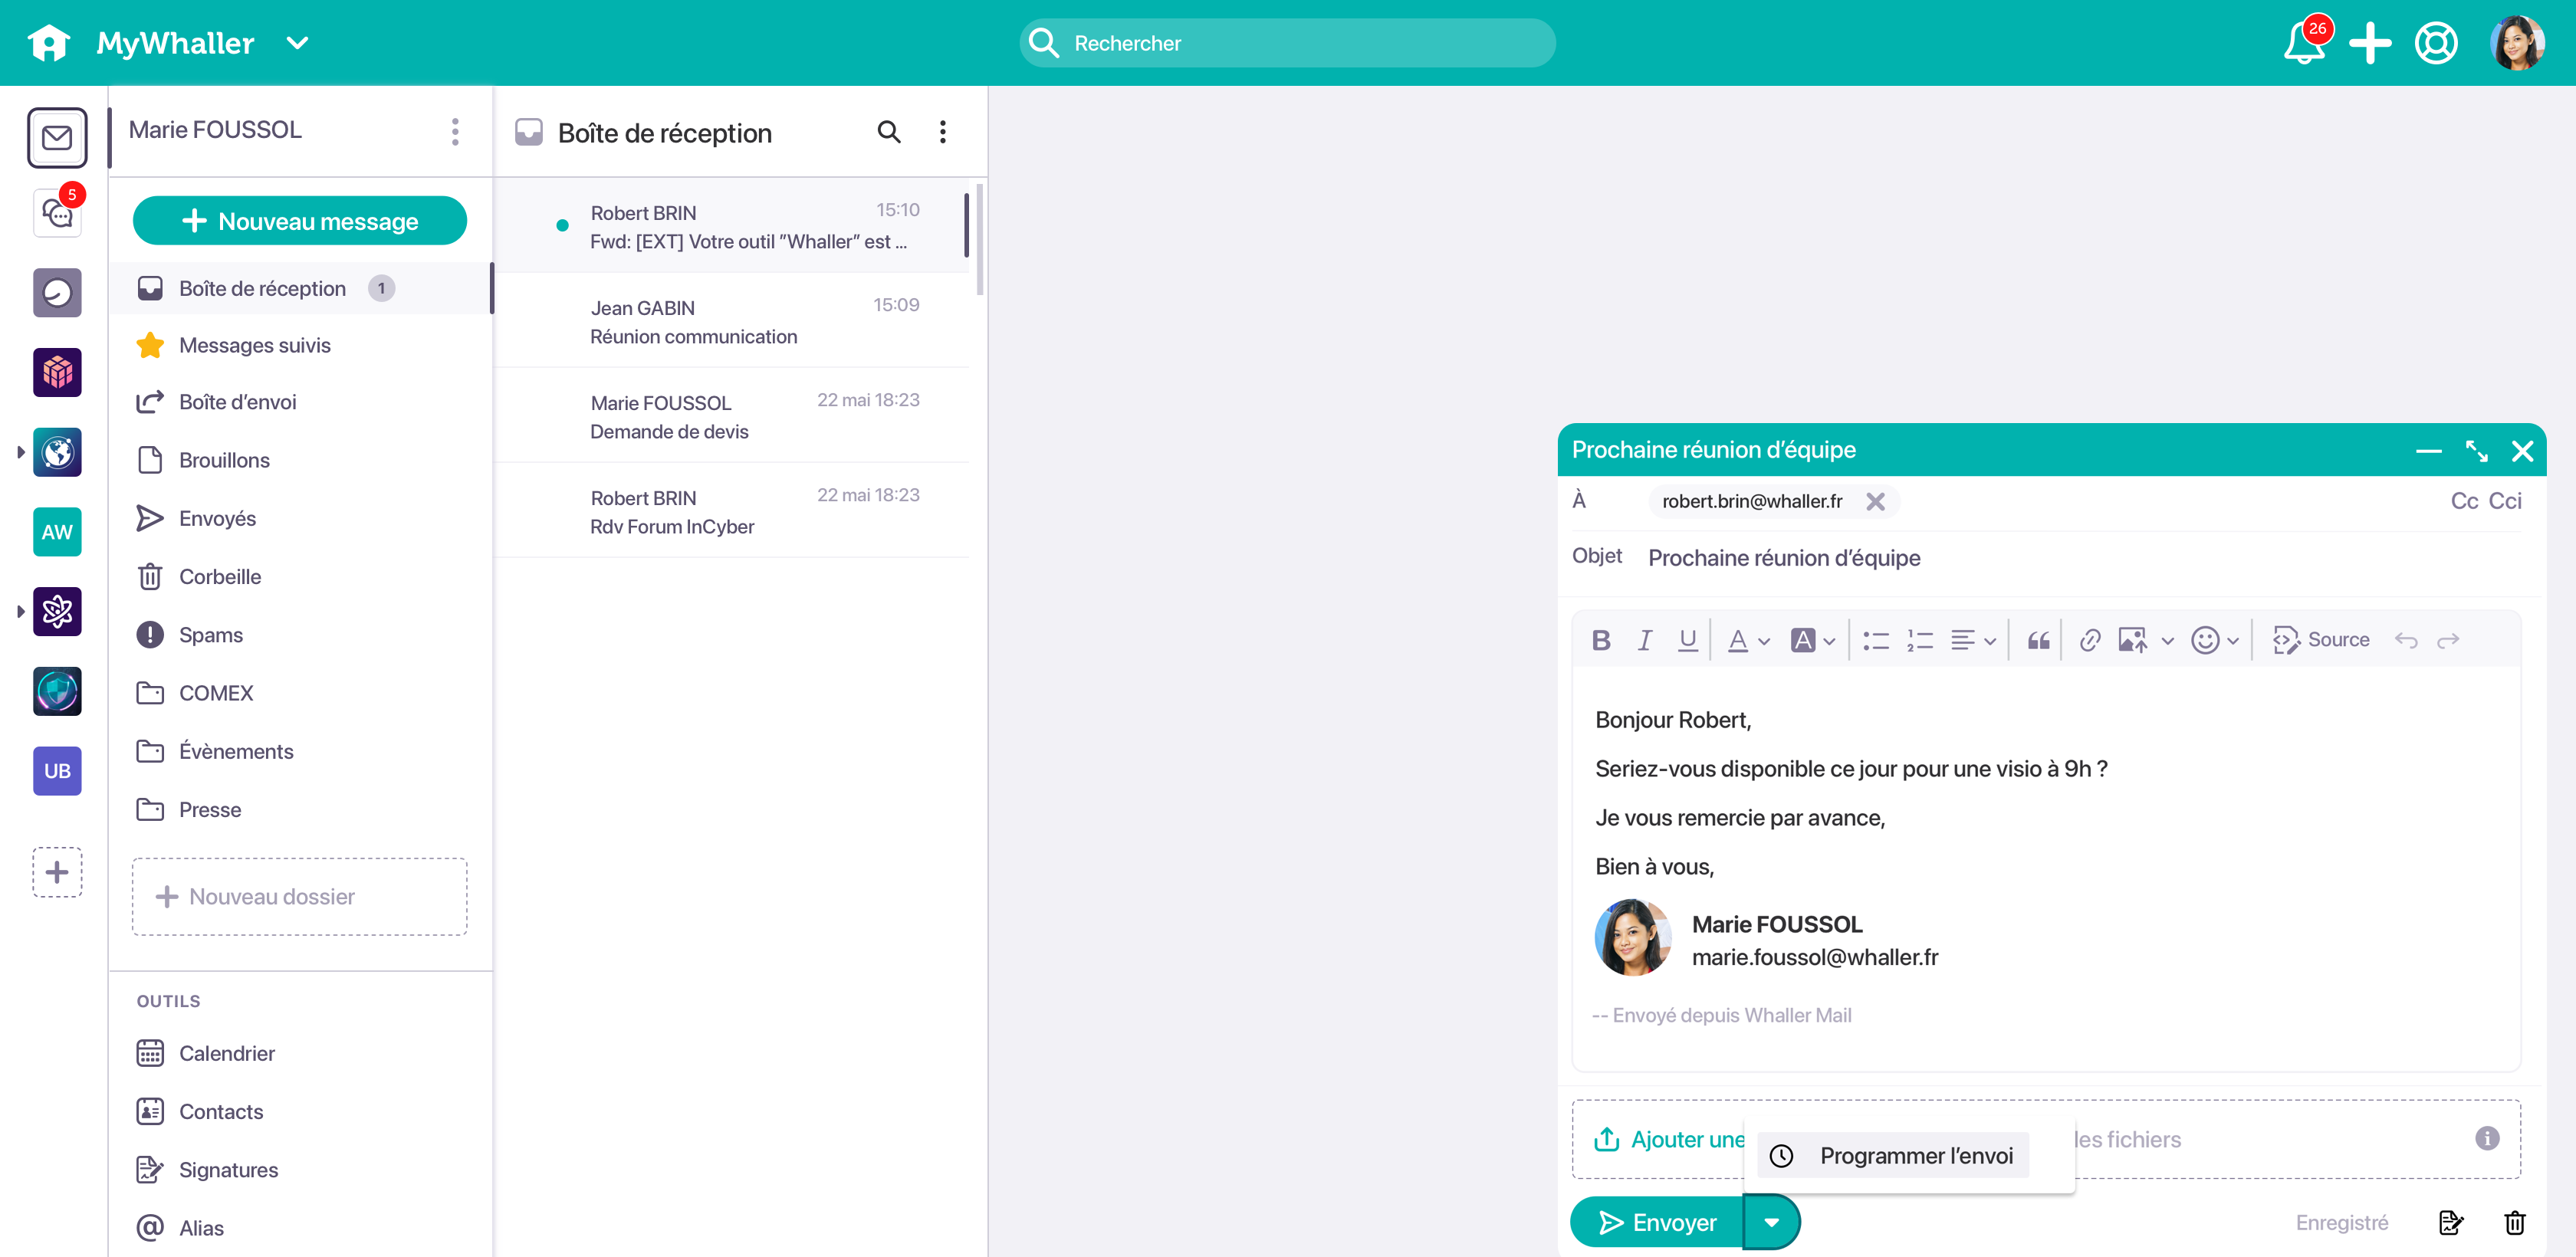Remove recipient robert.brin@whaller.fr
Viewport: 2576px width, 1257px height.
tap(1875, 501)
